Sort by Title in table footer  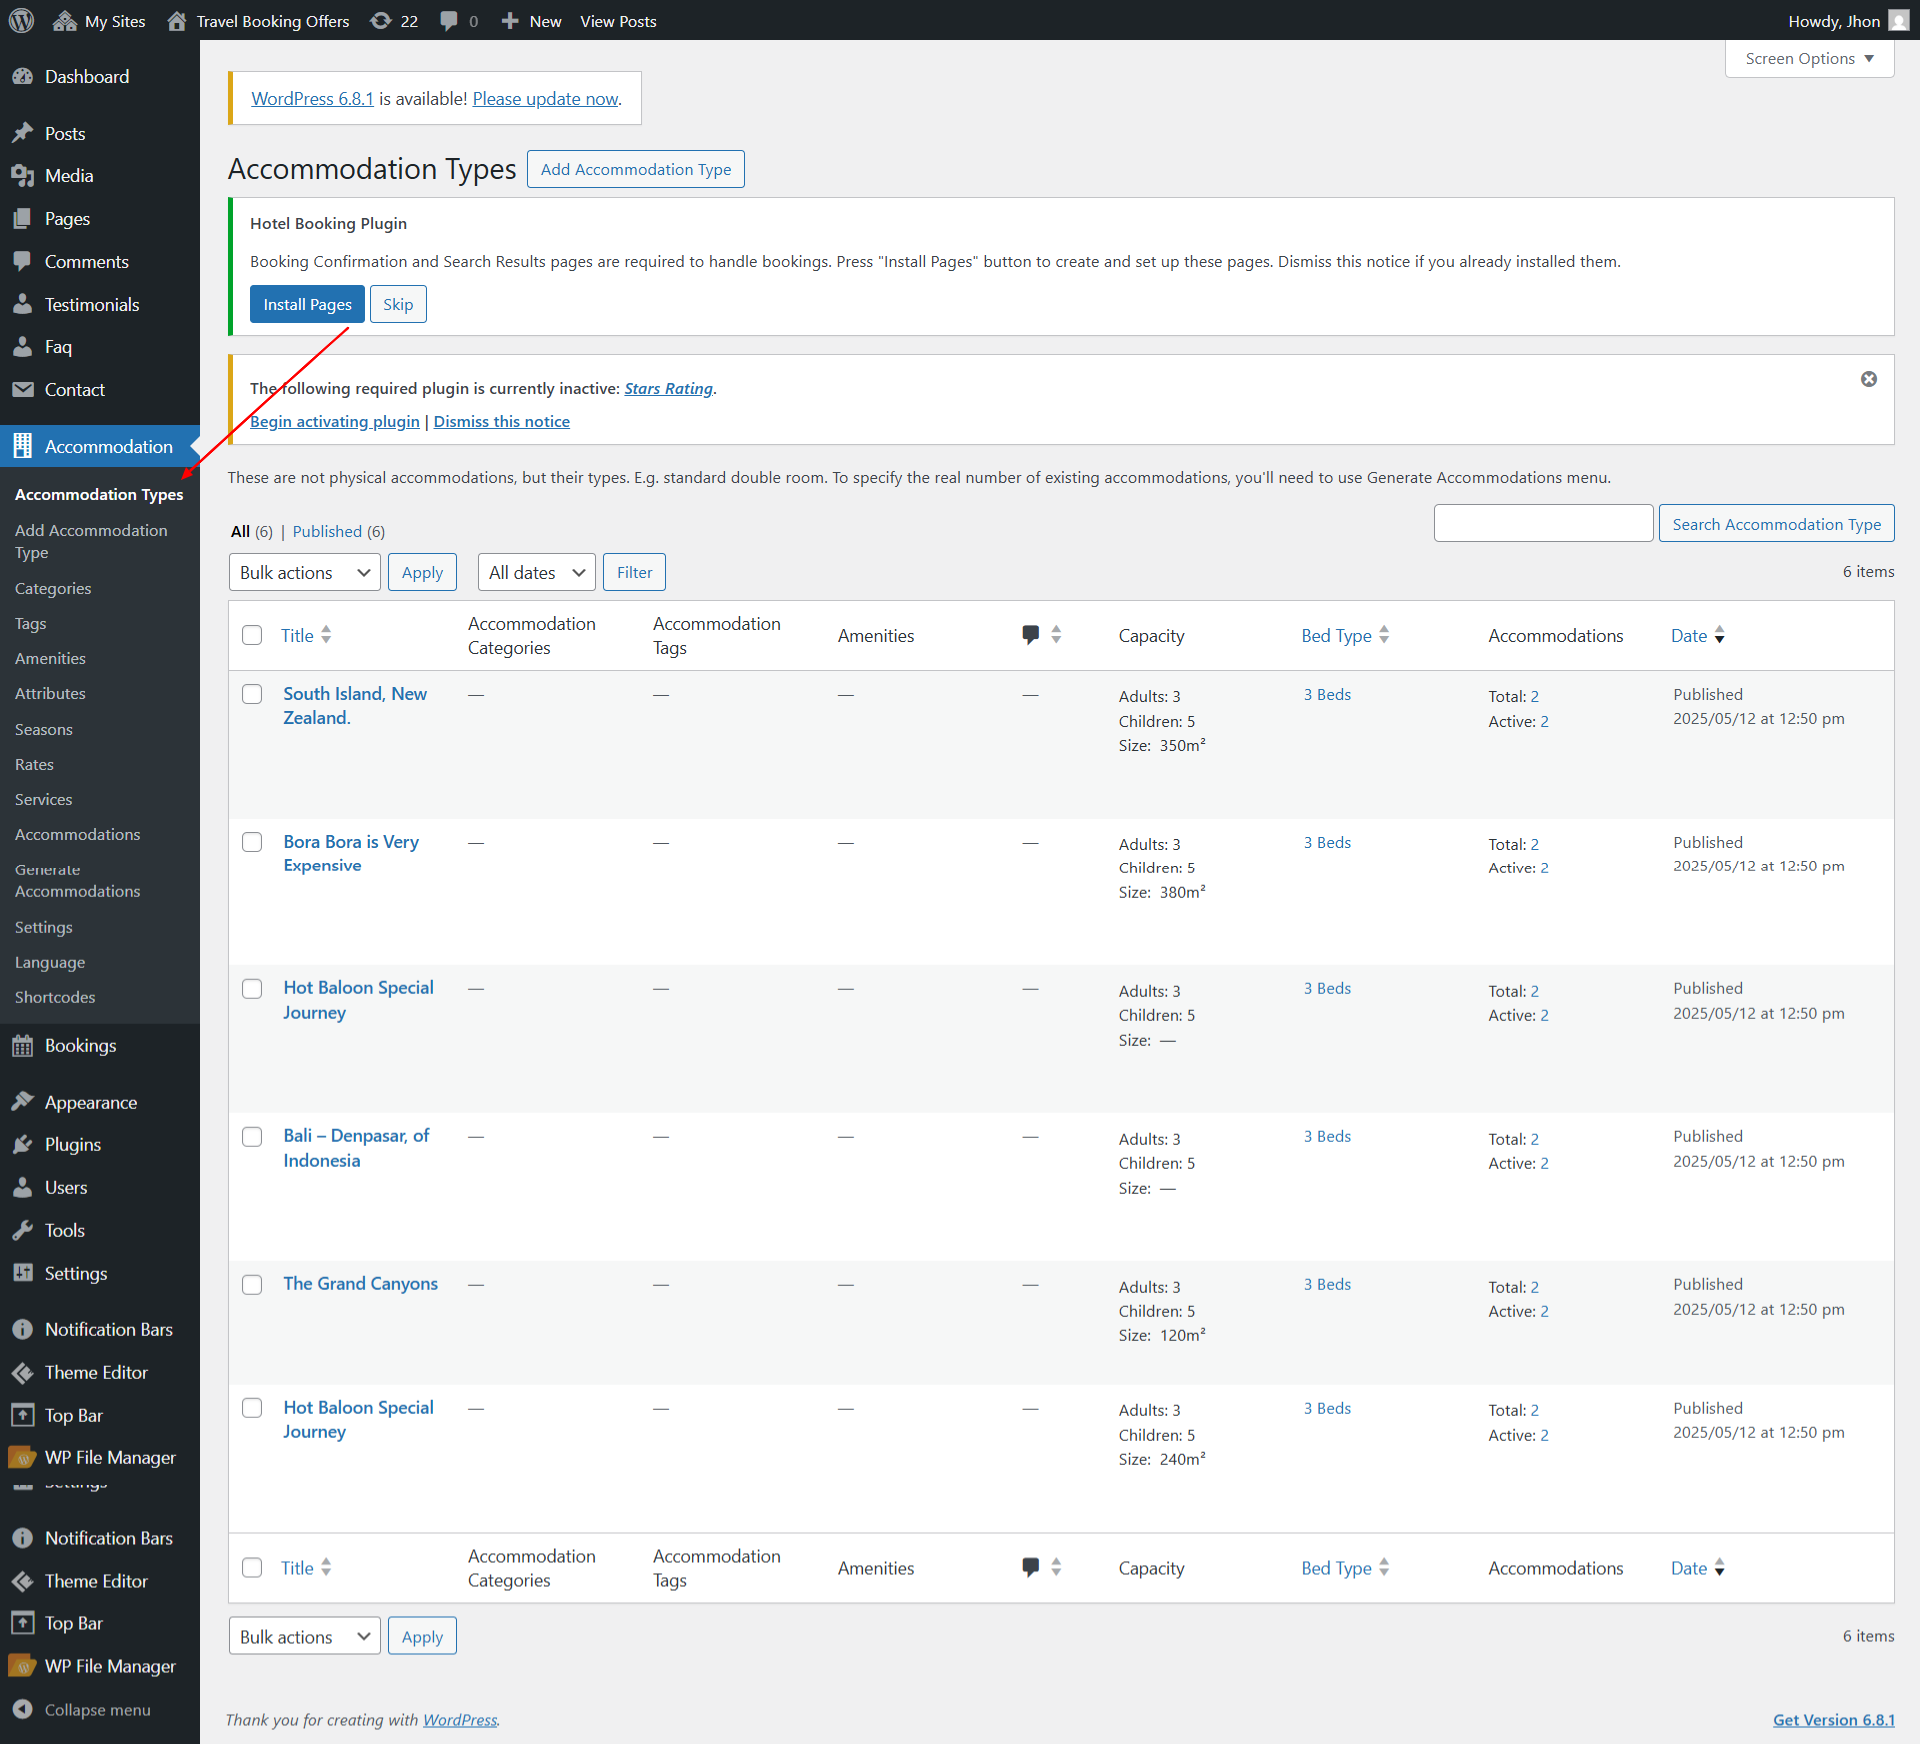306,1568
